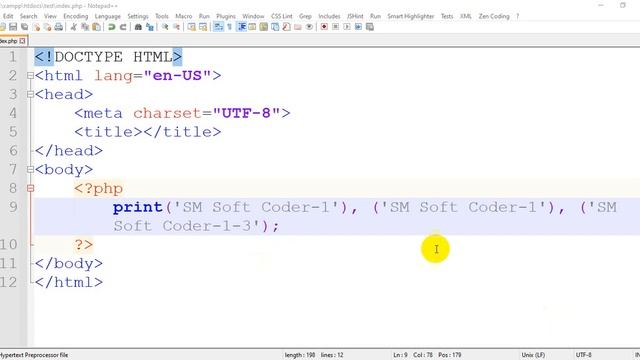Collapse the head fold marker on line 3
640x360 pixels.
point(30,94)
